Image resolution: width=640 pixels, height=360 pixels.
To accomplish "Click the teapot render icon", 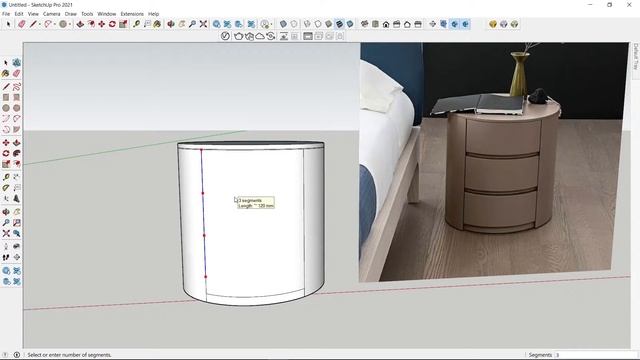I will point(238,36).
